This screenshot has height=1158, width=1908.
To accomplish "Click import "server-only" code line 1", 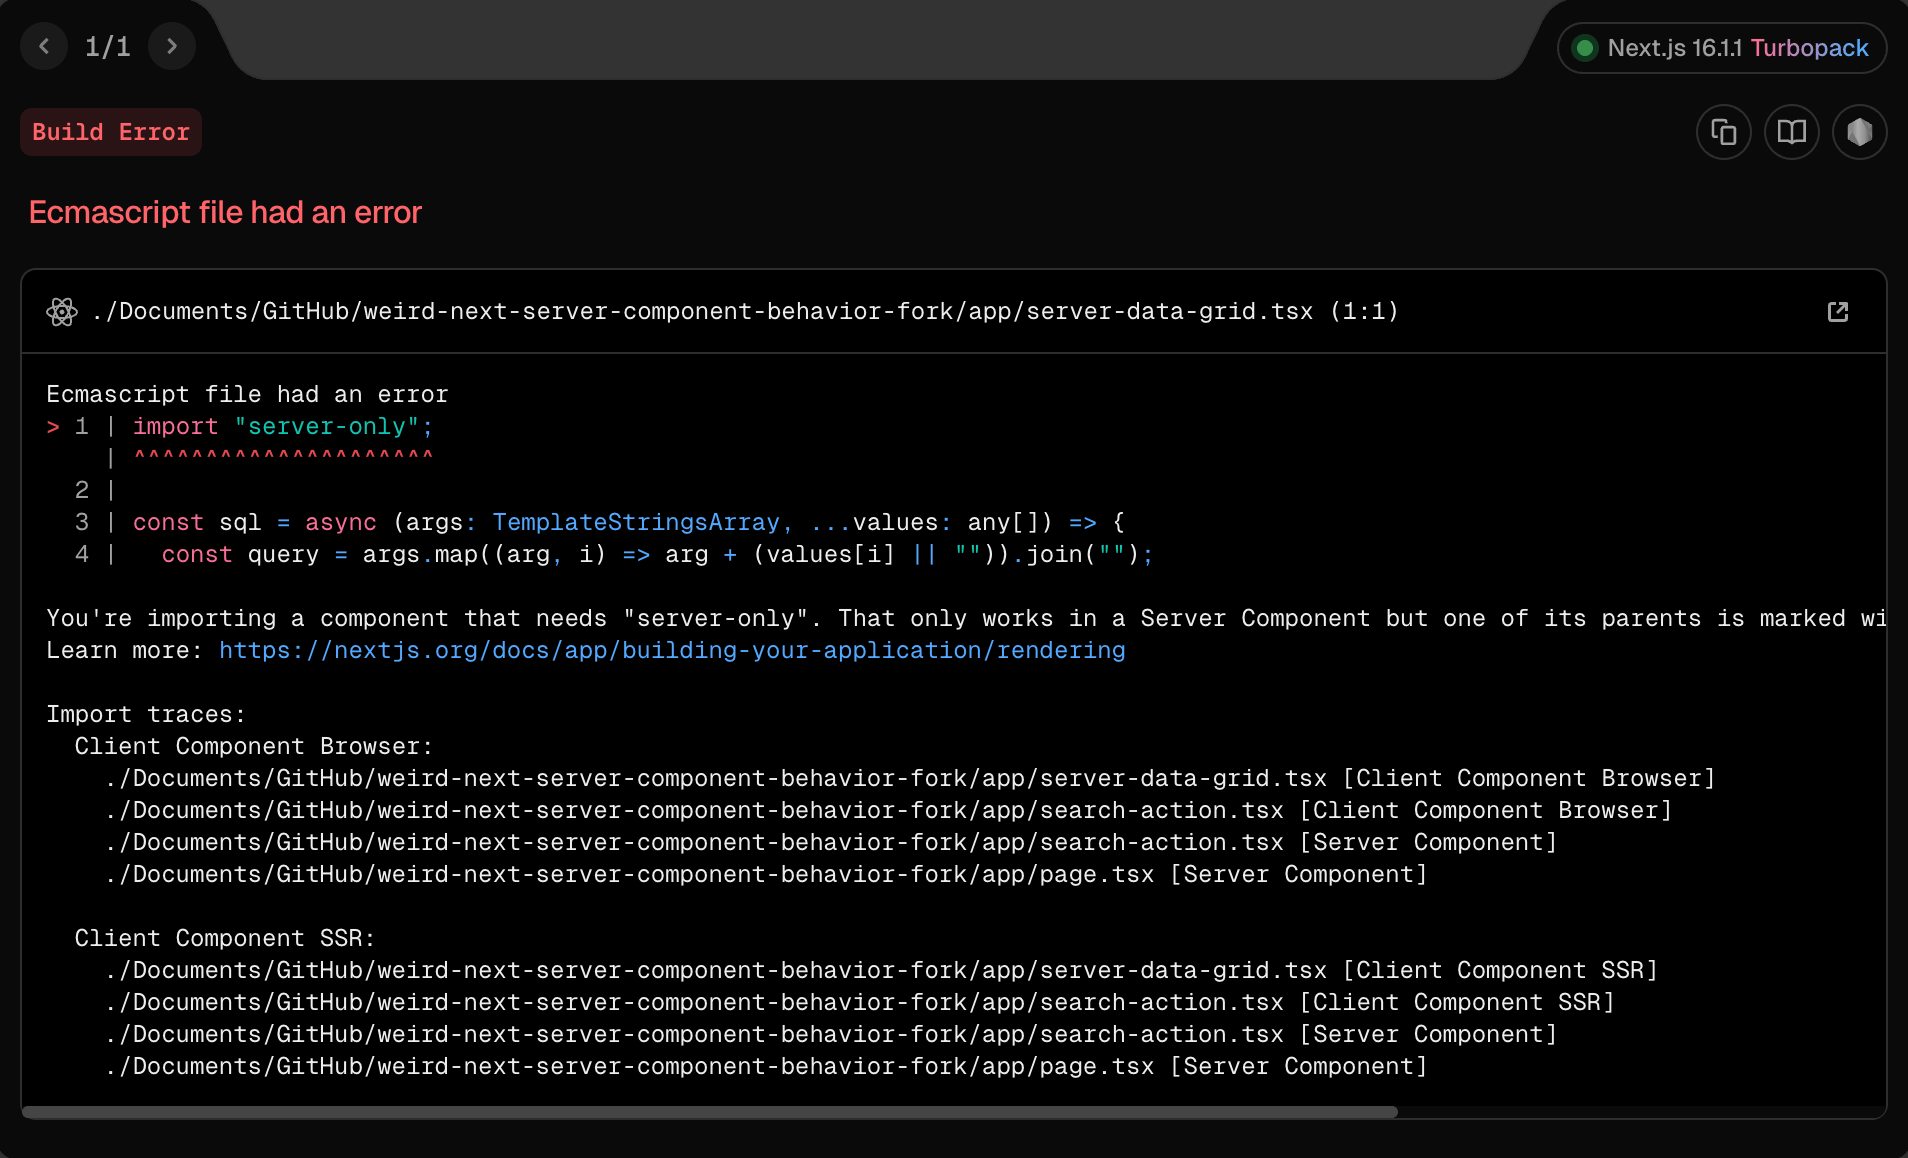I will point(283,426).
